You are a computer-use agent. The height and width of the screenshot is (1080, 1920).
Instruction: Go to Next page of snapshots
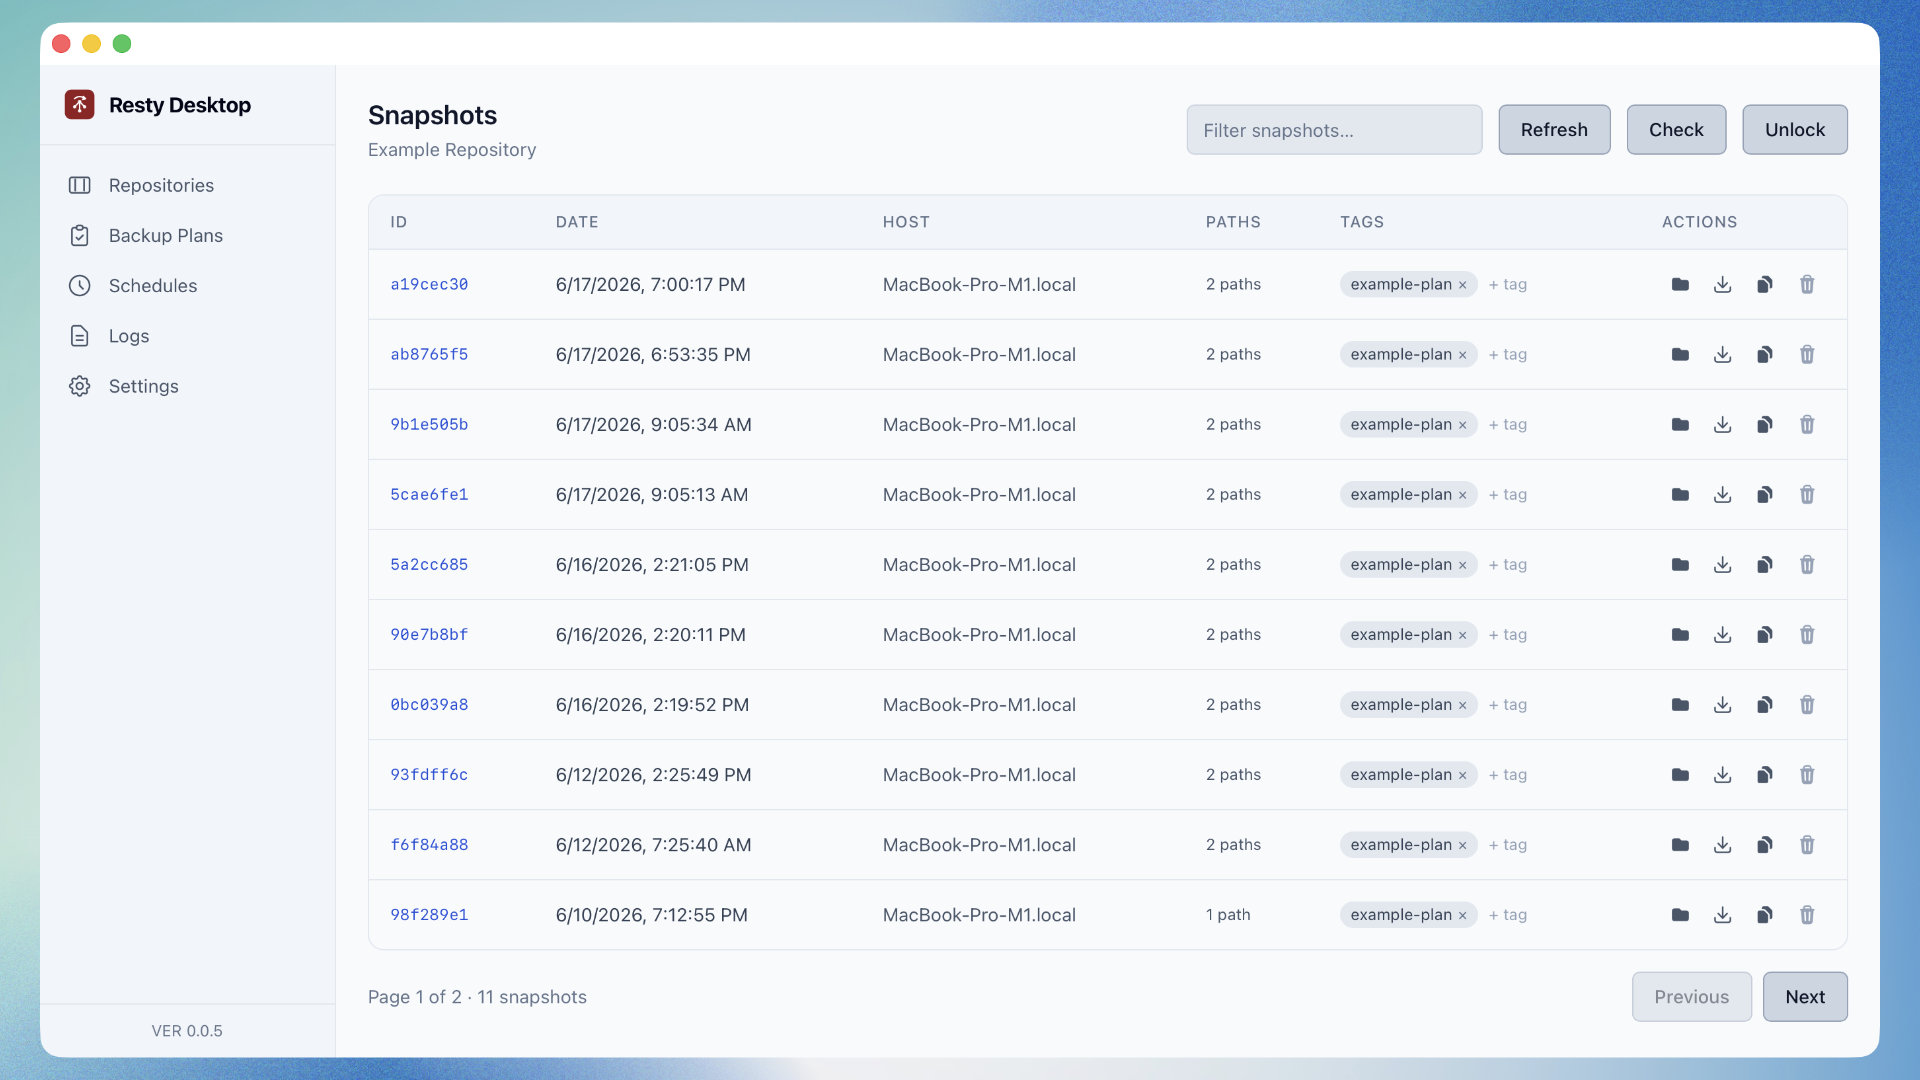(1804, 996)
